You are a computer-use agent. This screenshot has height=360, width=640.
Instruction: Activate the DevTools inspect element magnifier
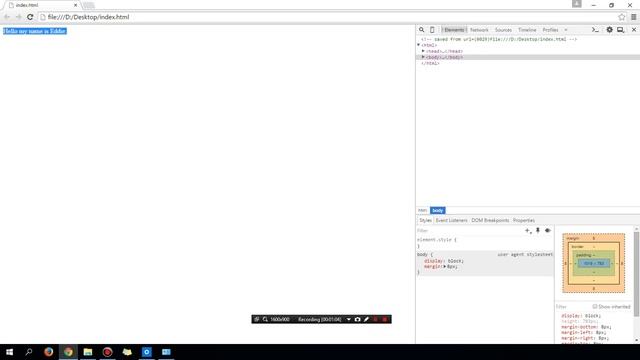[x=422, y=30]
